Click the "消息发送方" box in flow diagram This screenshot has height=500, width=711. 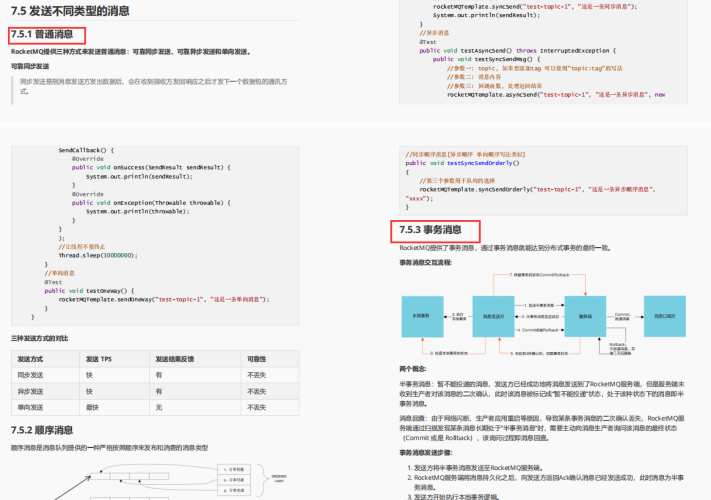point(493,316)
